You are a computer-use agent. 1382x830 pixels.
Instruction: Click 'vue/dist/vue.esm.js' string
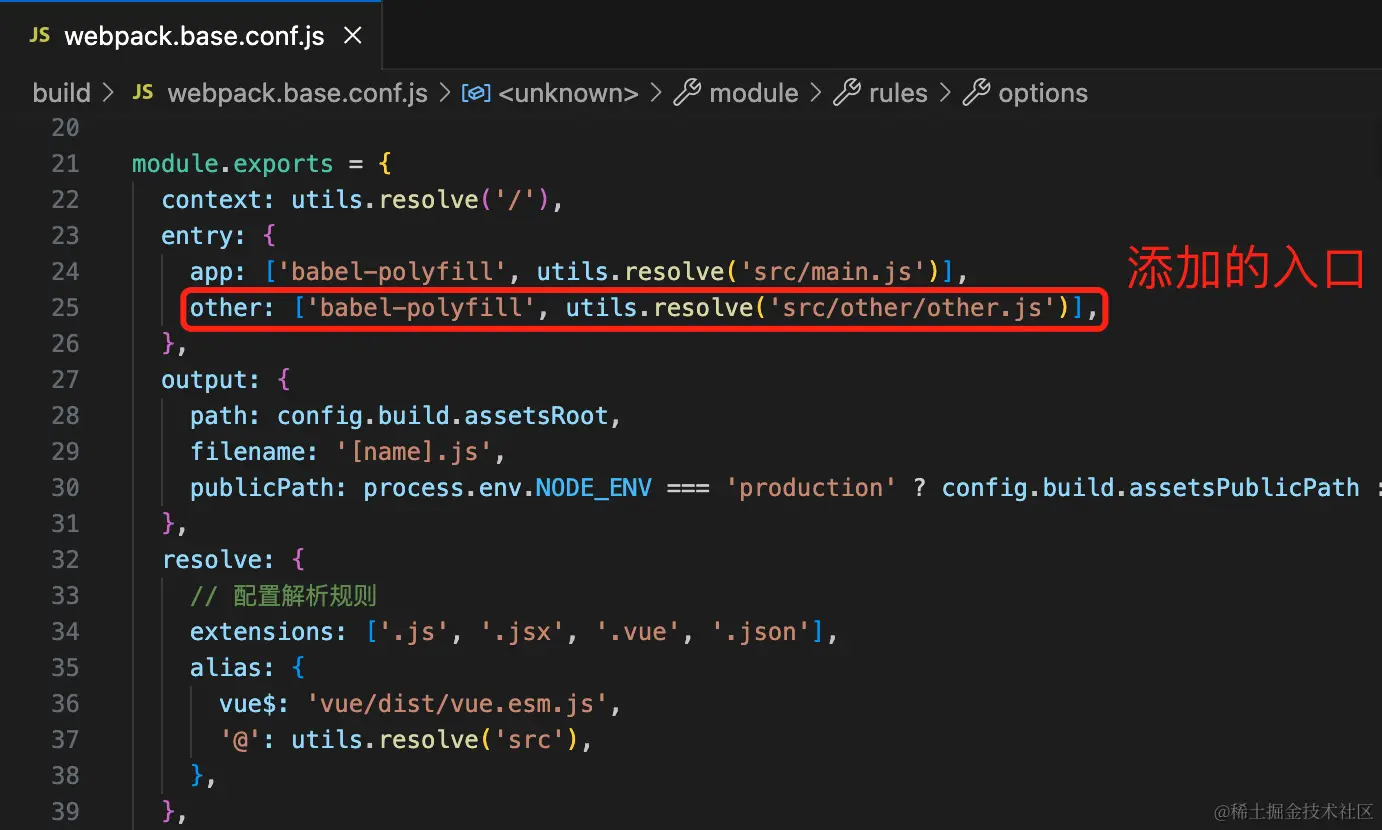(457, 704)
